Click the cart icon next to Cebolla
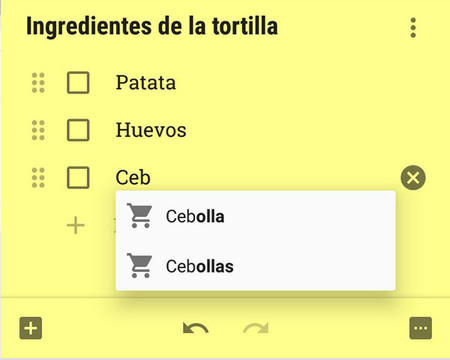The height and width of the screenshot is (360, 450). tap(140, 216)
